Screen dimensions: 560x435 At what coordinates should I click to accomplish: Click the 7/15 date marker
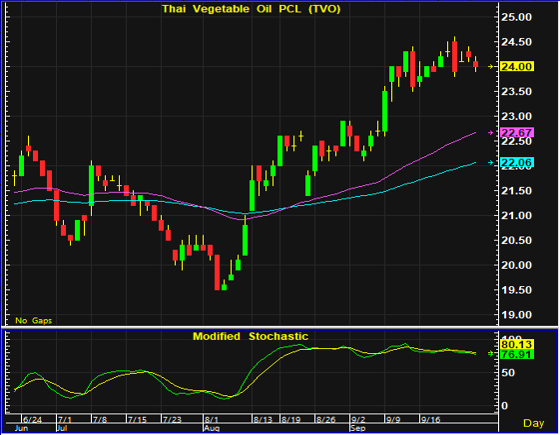[x=138, y=420]
